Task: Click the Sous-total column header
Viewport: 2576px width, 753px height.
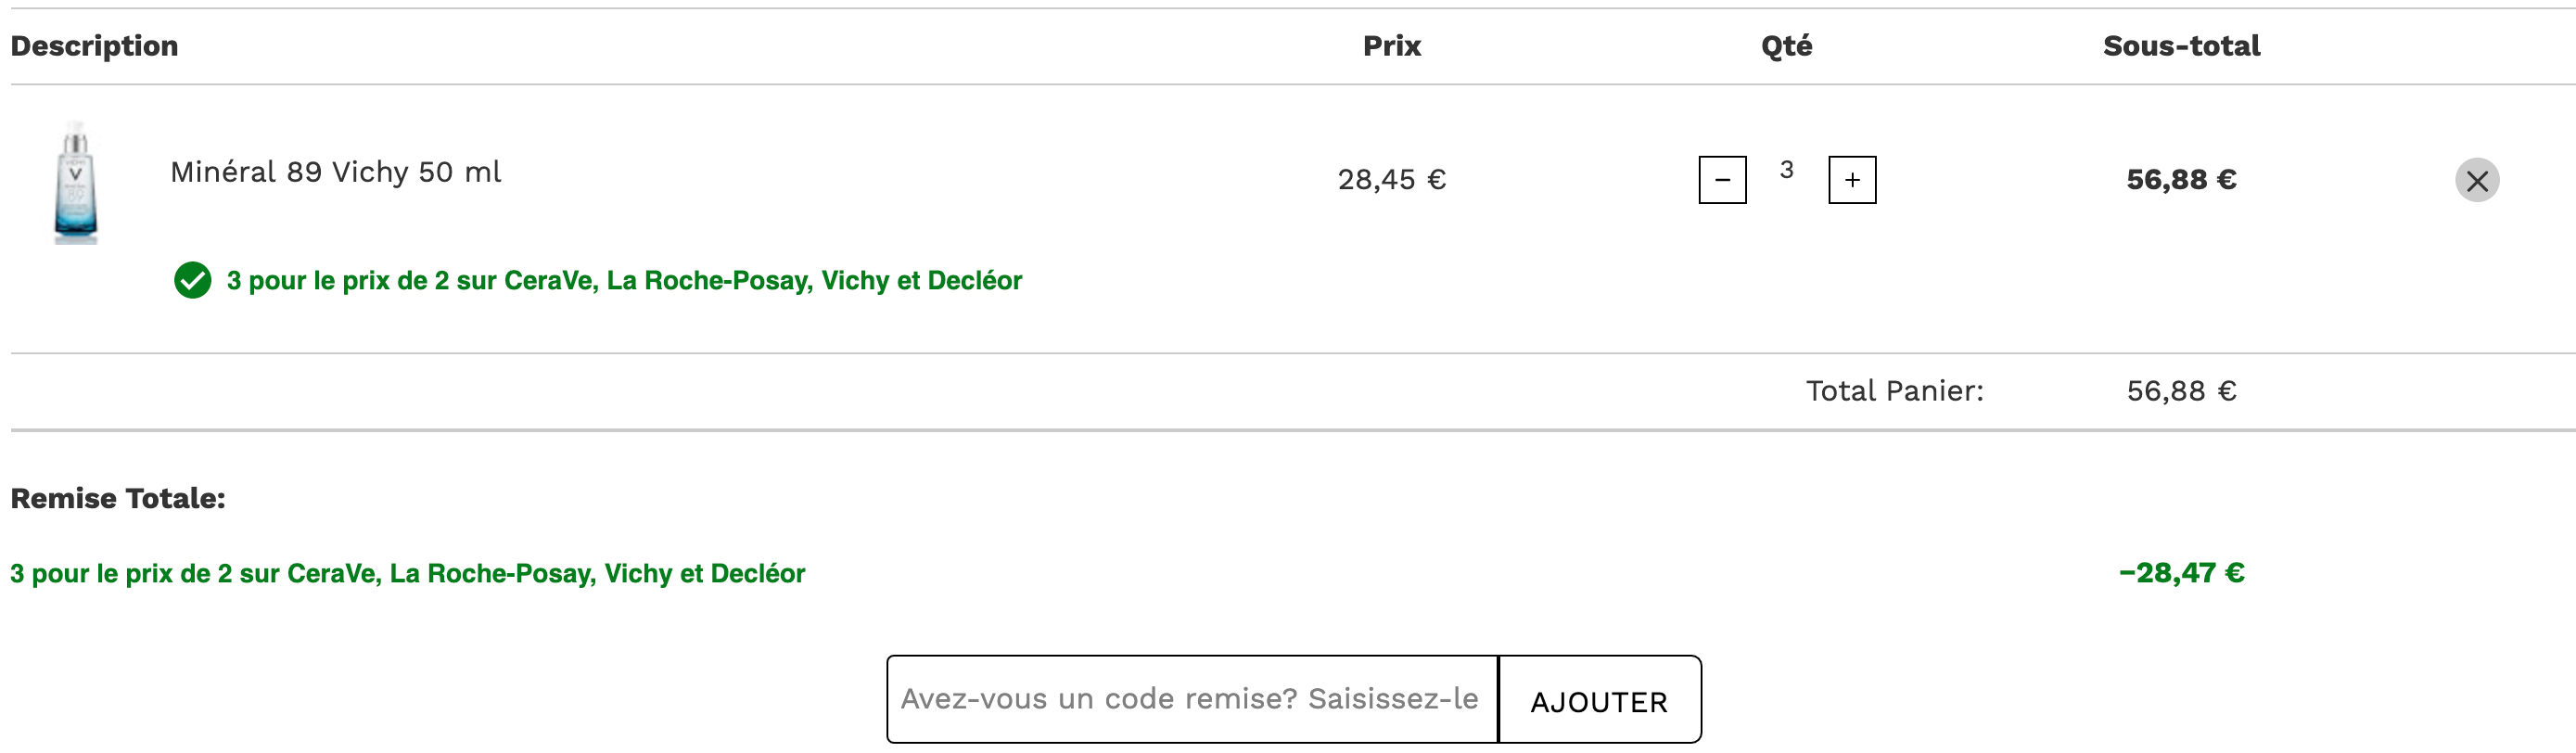Action: [2181, 46]
